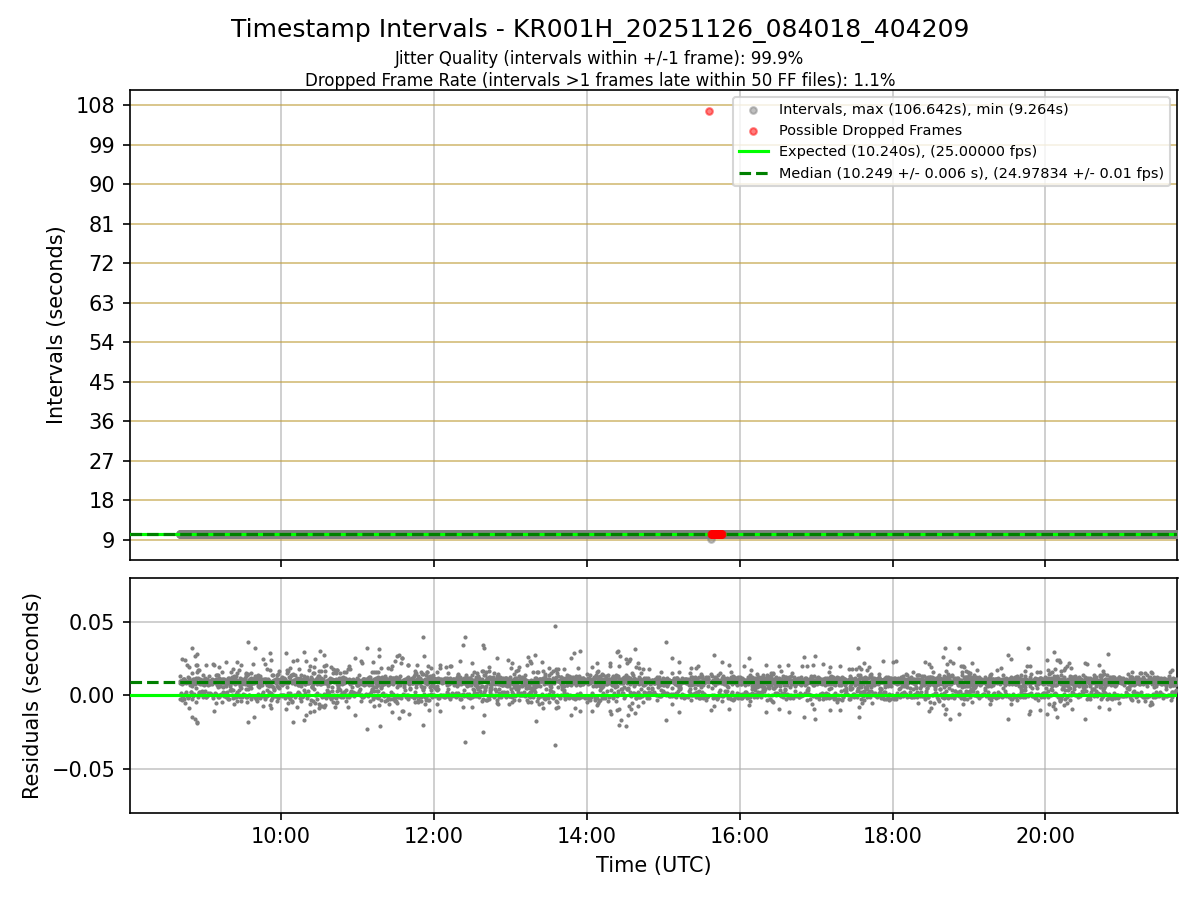Click the x-axis tick label '16:00'
The width and height of the screenshot is (1200, 900).
tap(739, 836)
